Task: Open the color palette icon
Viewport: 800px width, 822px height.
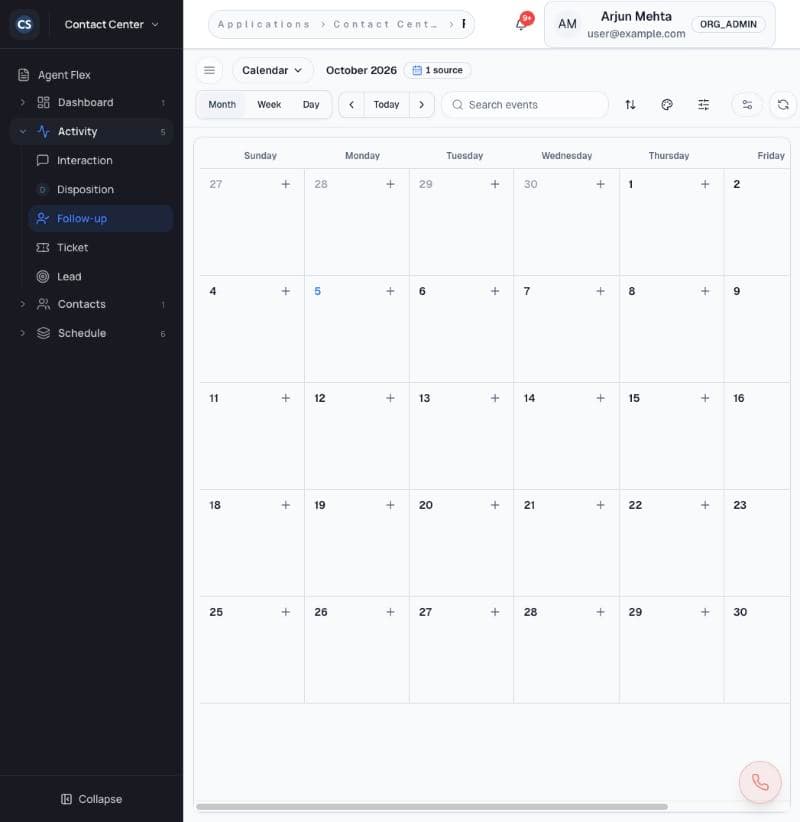Action: pyautogui.click(x=667, y=105)
